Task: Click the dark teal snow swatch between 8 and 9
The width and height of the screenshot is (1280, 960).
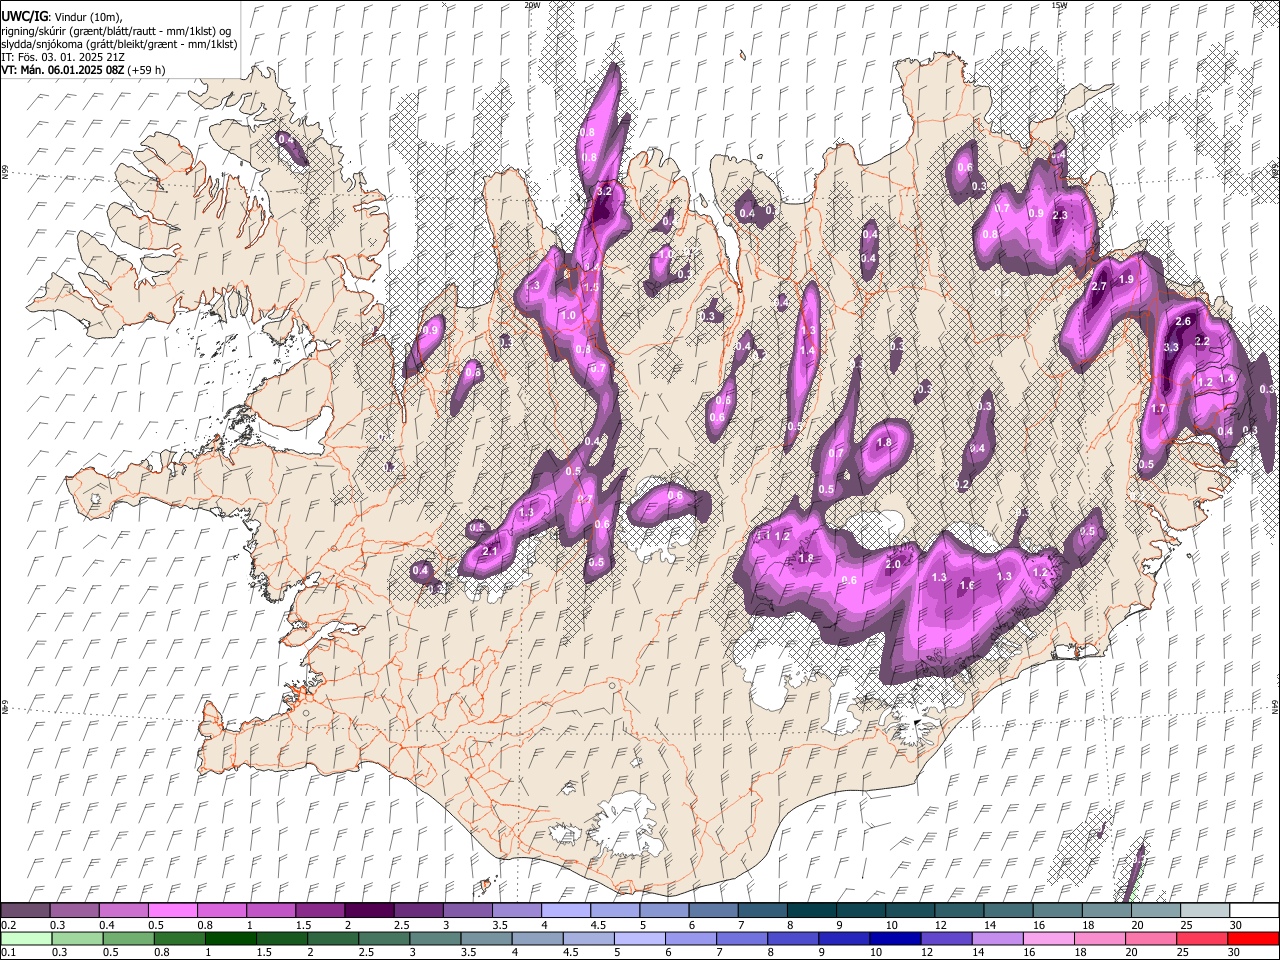Action: (x=811, y=911)
